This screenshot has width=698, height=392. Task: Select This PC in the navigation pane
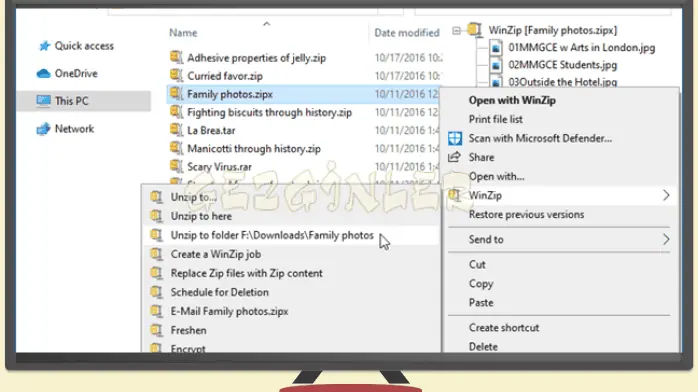71,101
